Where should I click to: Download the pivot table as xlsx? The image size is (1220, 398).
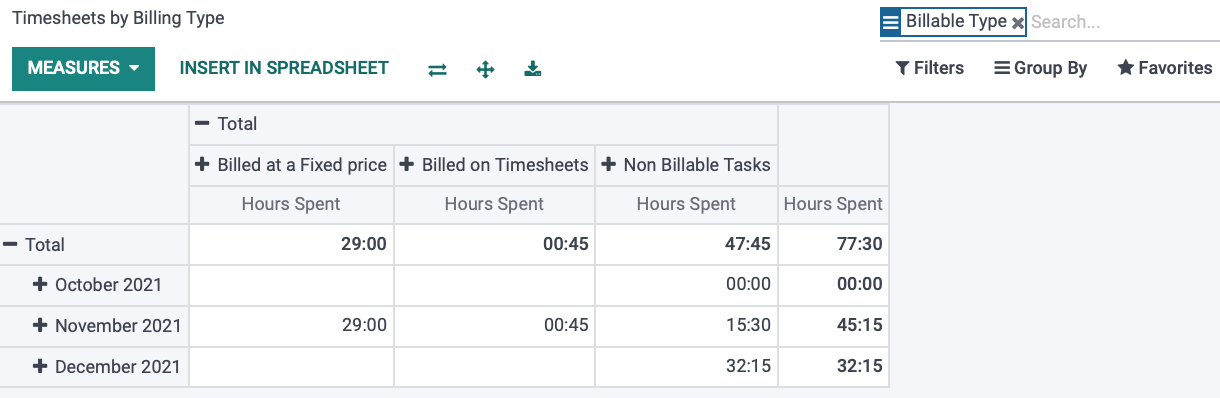[x=533, y=69]
